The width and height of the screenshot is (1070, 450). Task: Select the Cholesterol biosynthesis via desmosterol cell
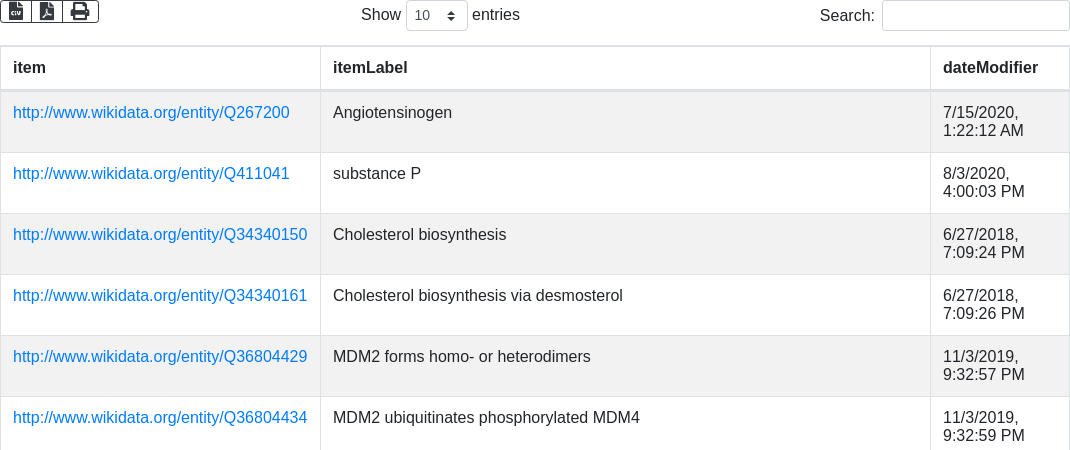point(625,305)
